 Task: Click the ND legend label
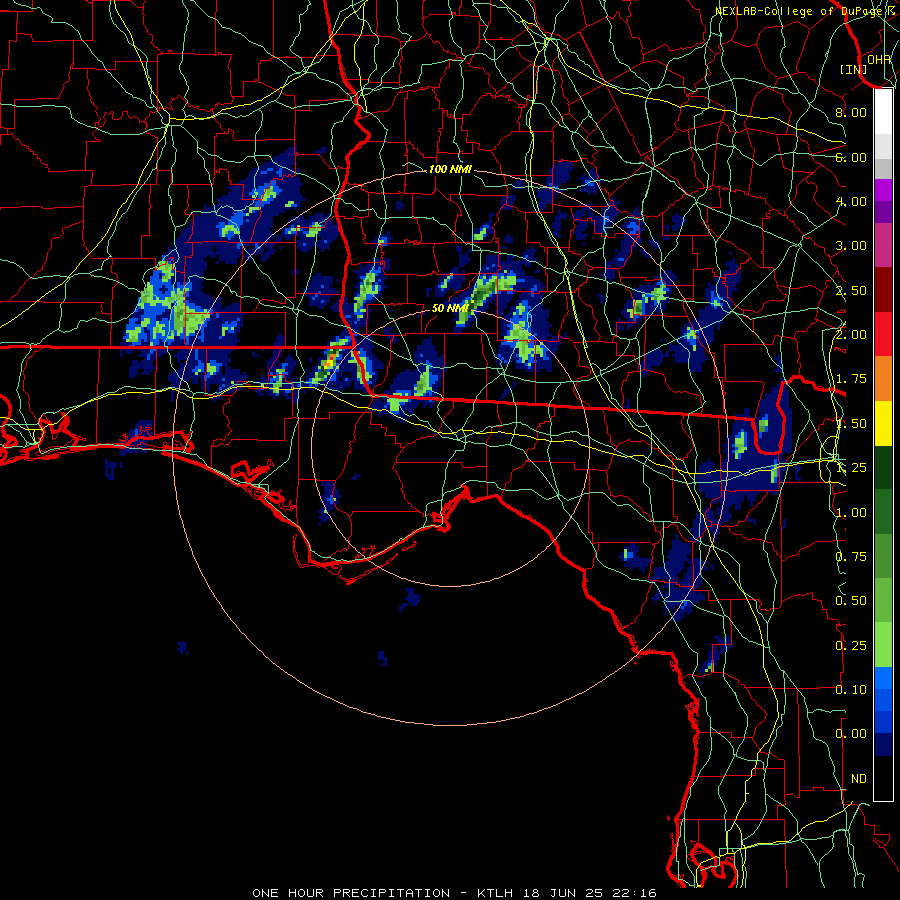pos(859,779)
